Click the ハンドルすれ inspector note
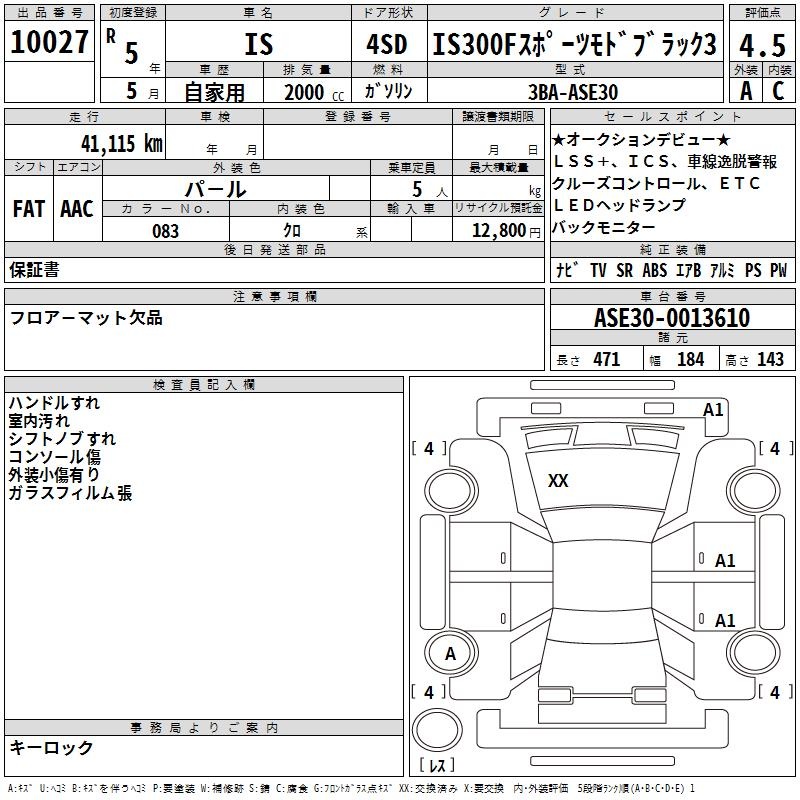This screenshot has width=800, height=800. coord(54,403)
